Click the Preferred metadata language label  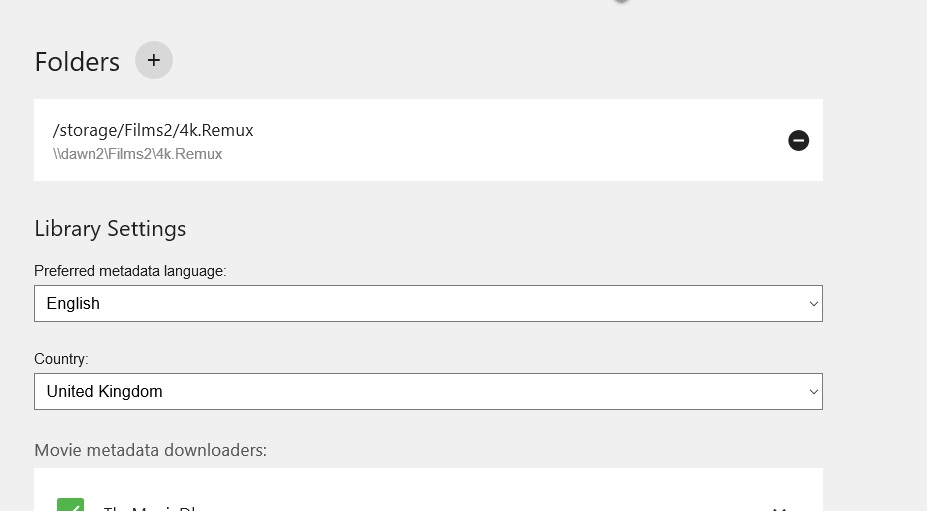130,271
